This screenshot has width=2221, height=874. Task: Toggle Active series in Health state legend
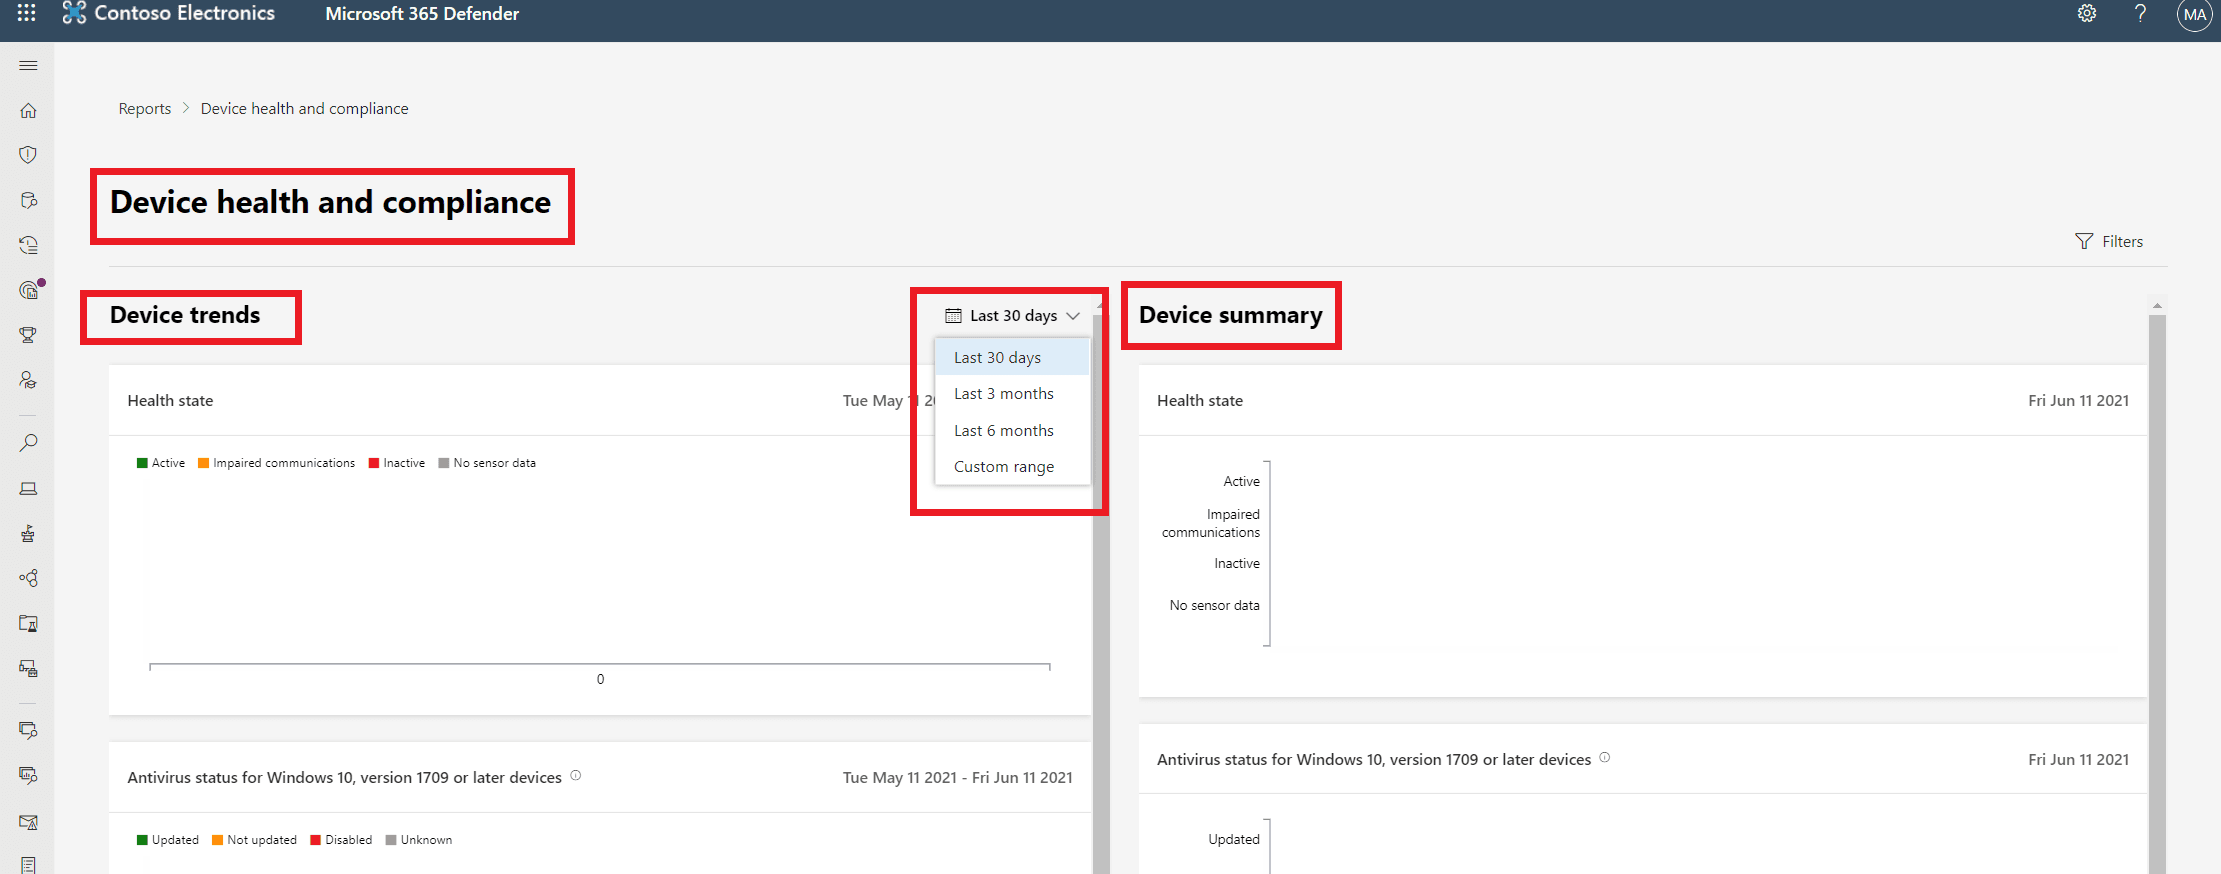tap(161, 463)
